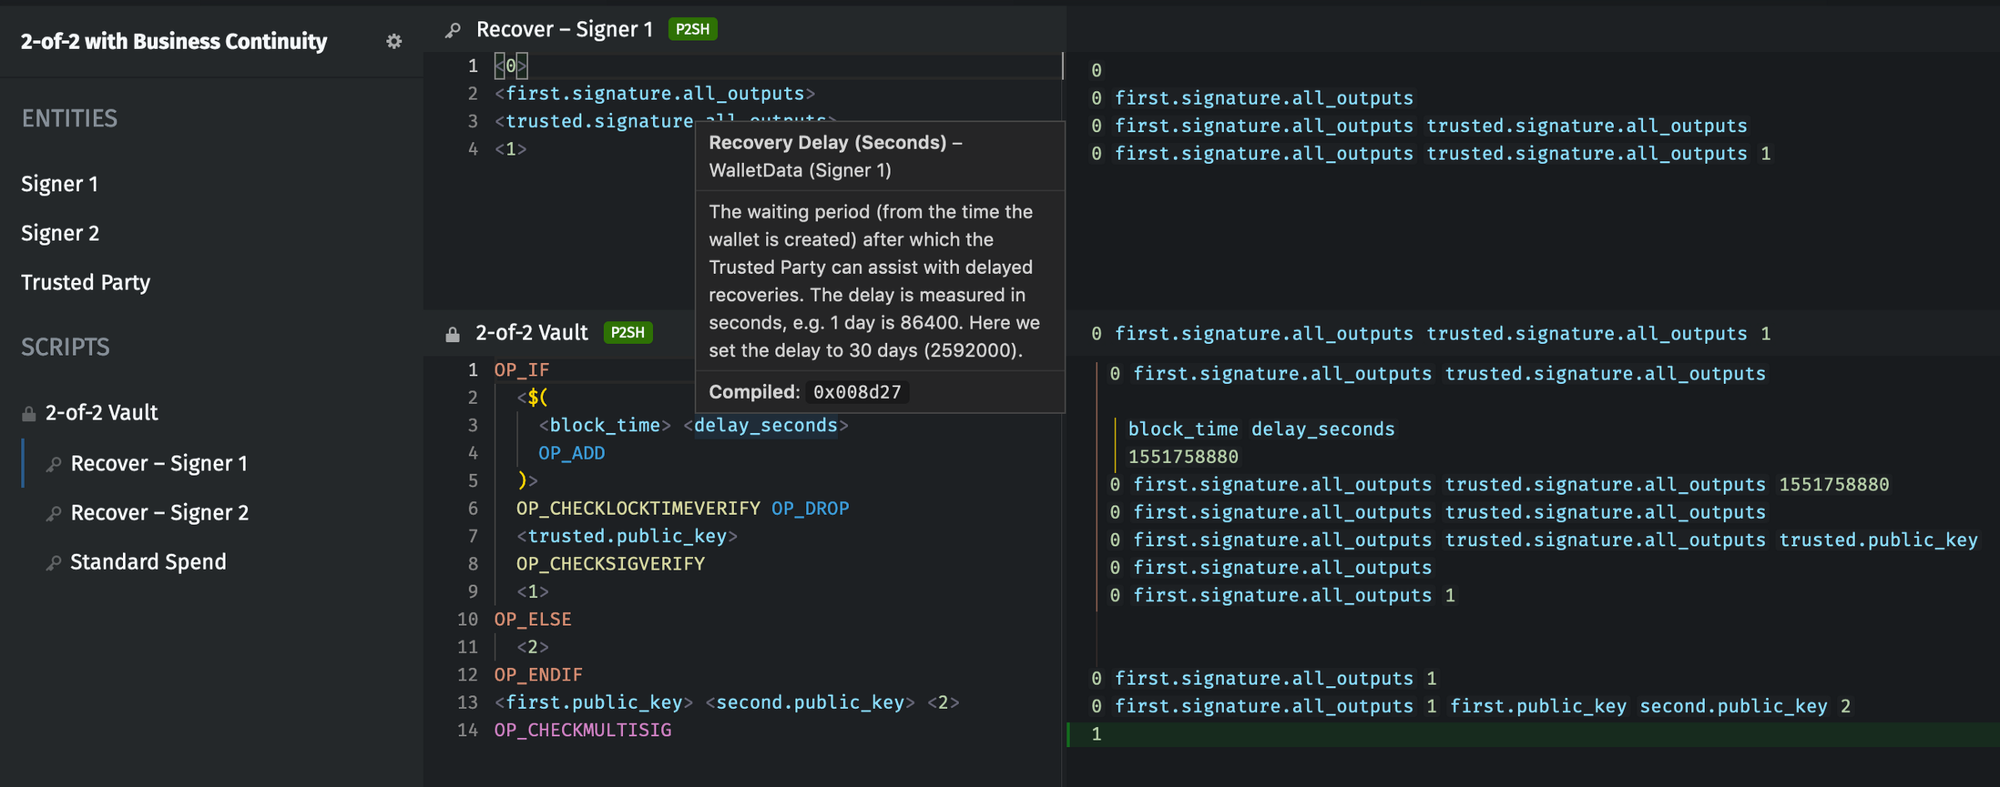This screenshot has width=2000, height=787.
Task: Select the Signer 2 entity
Action: click(60, 233)
